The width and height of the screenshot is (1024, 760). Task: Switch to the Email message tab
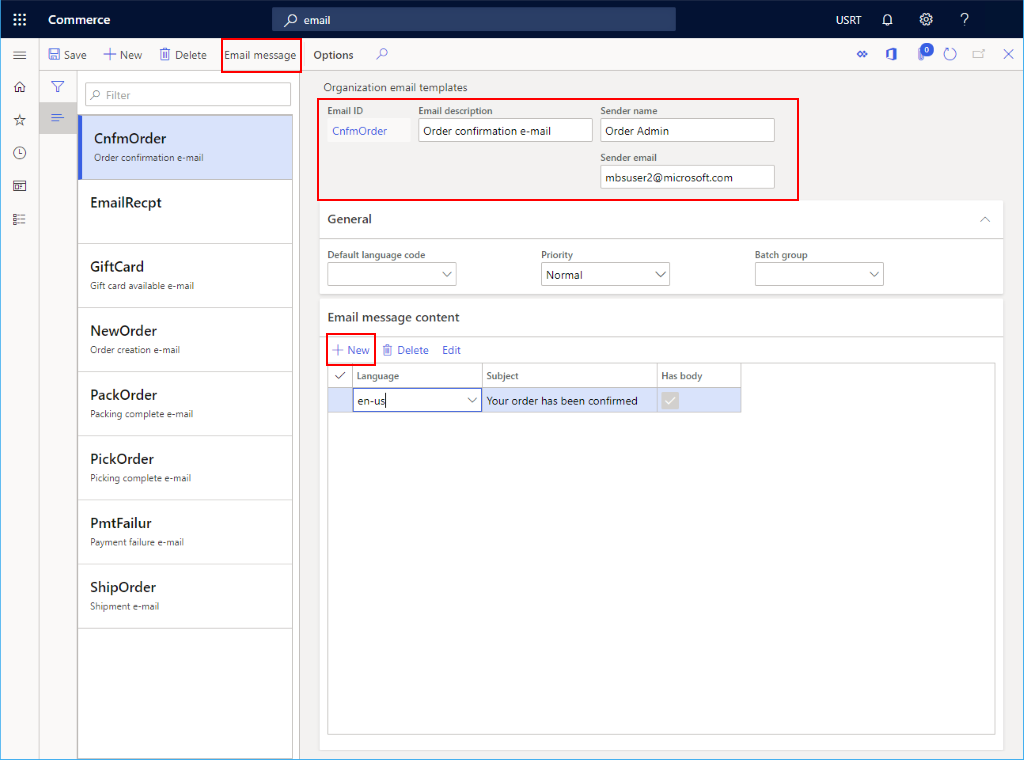point(260,55)
